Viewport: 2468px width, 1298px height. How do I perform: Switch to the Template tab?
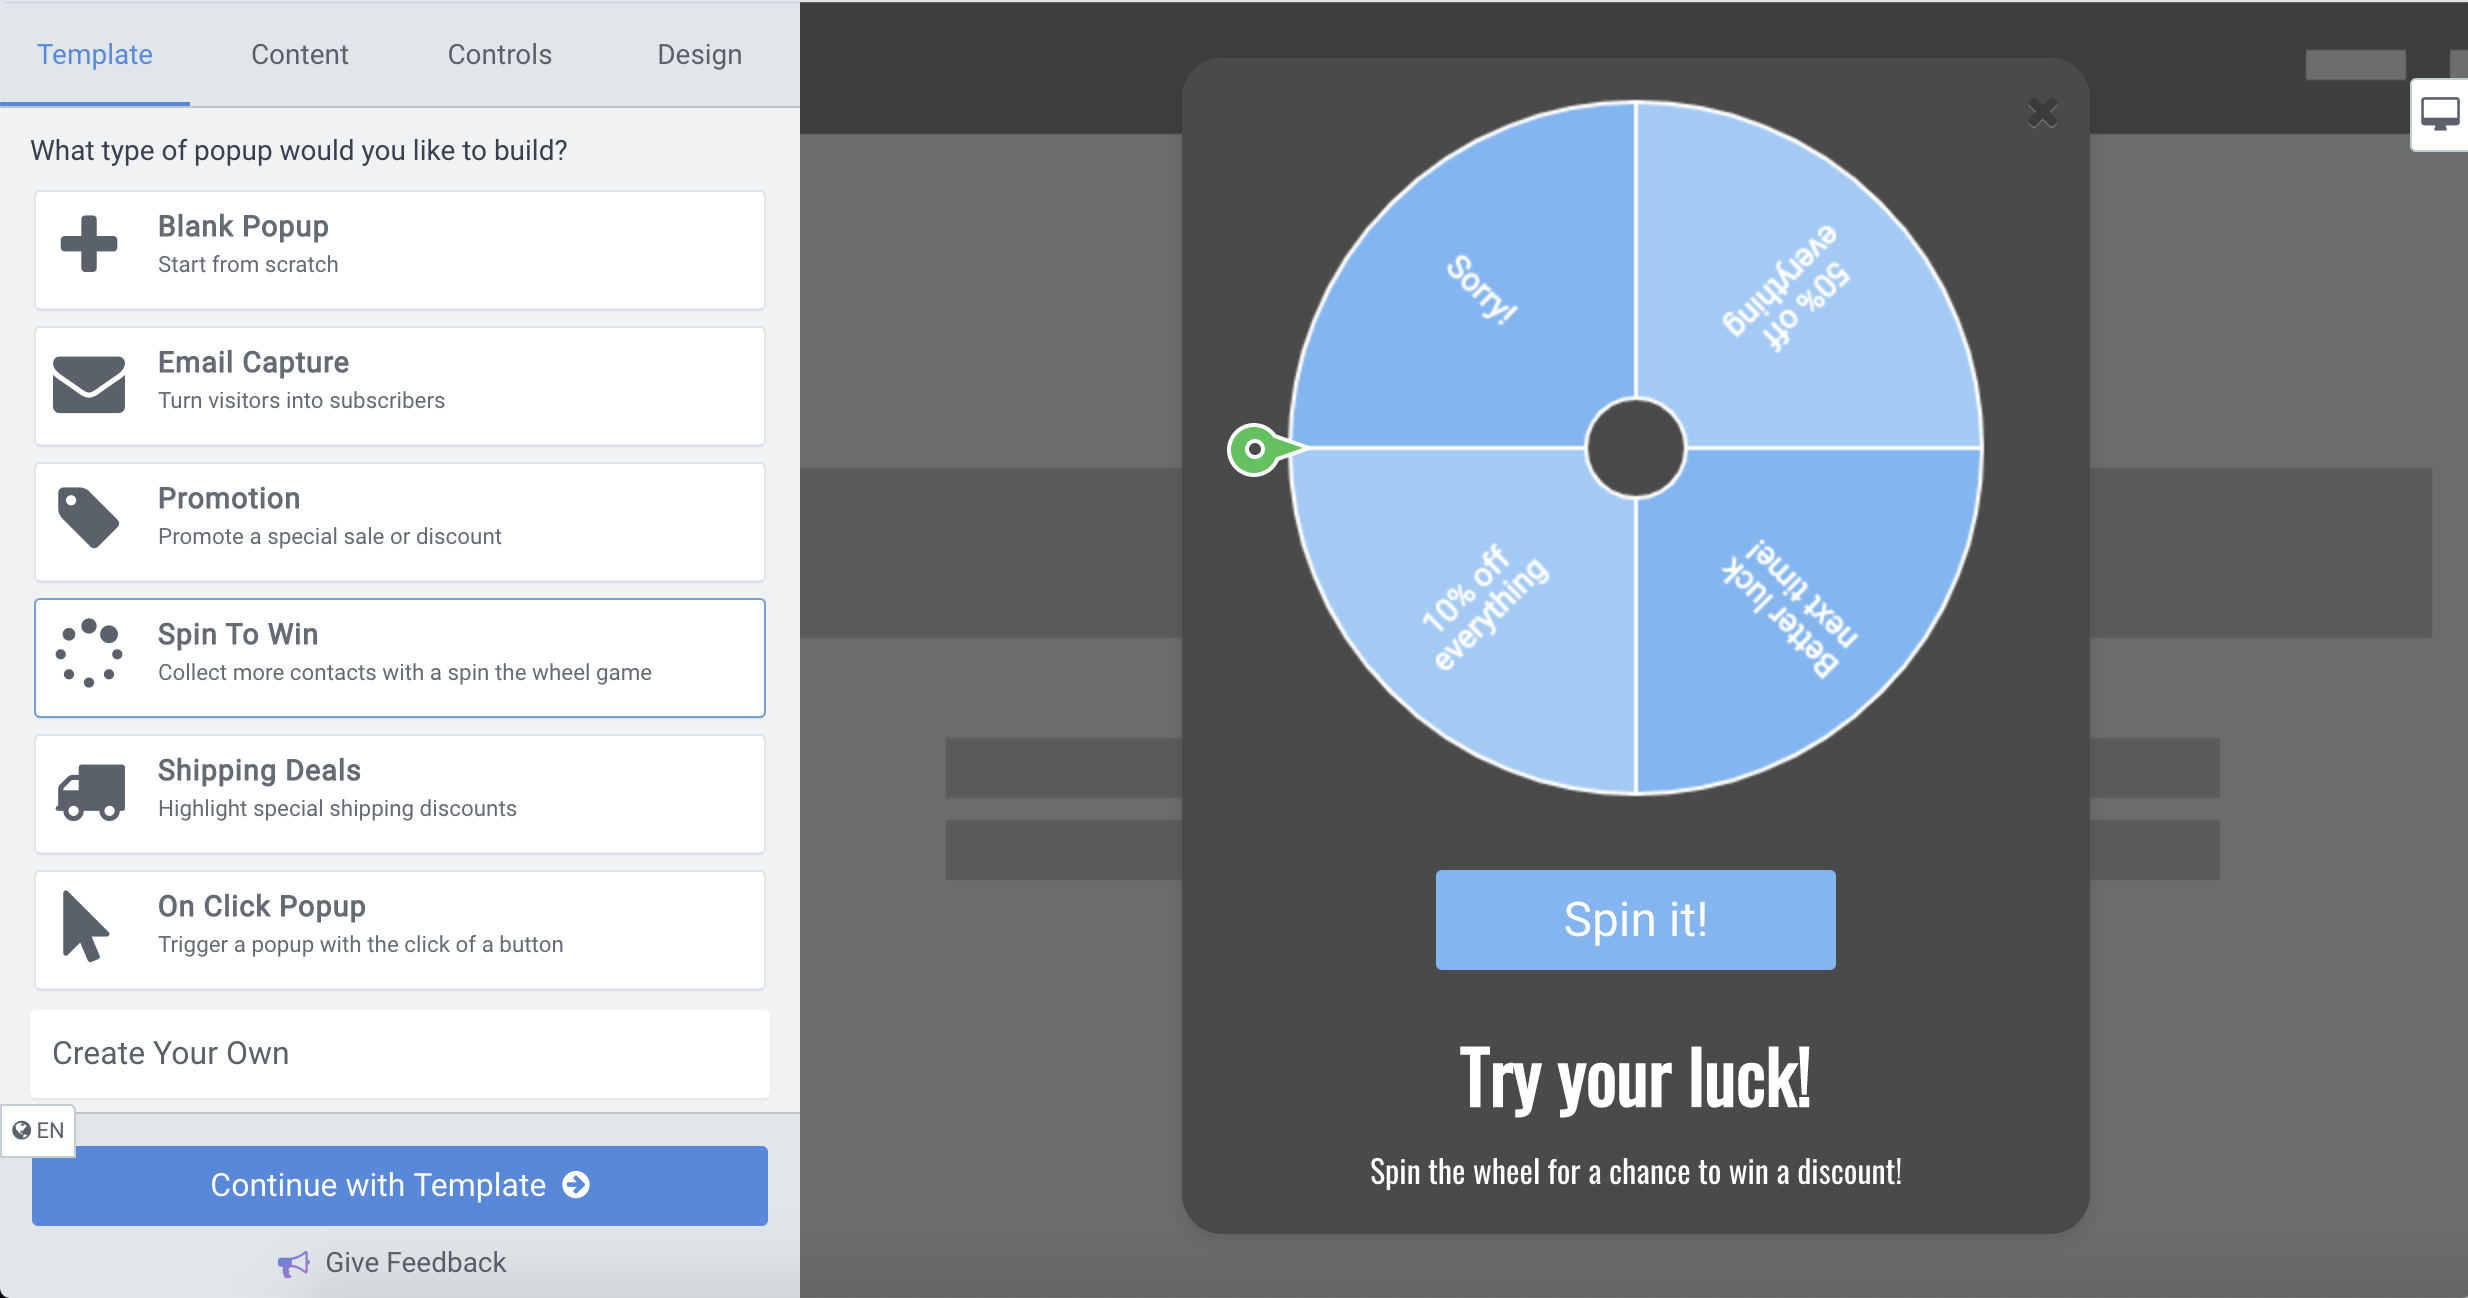click(95, 54)
